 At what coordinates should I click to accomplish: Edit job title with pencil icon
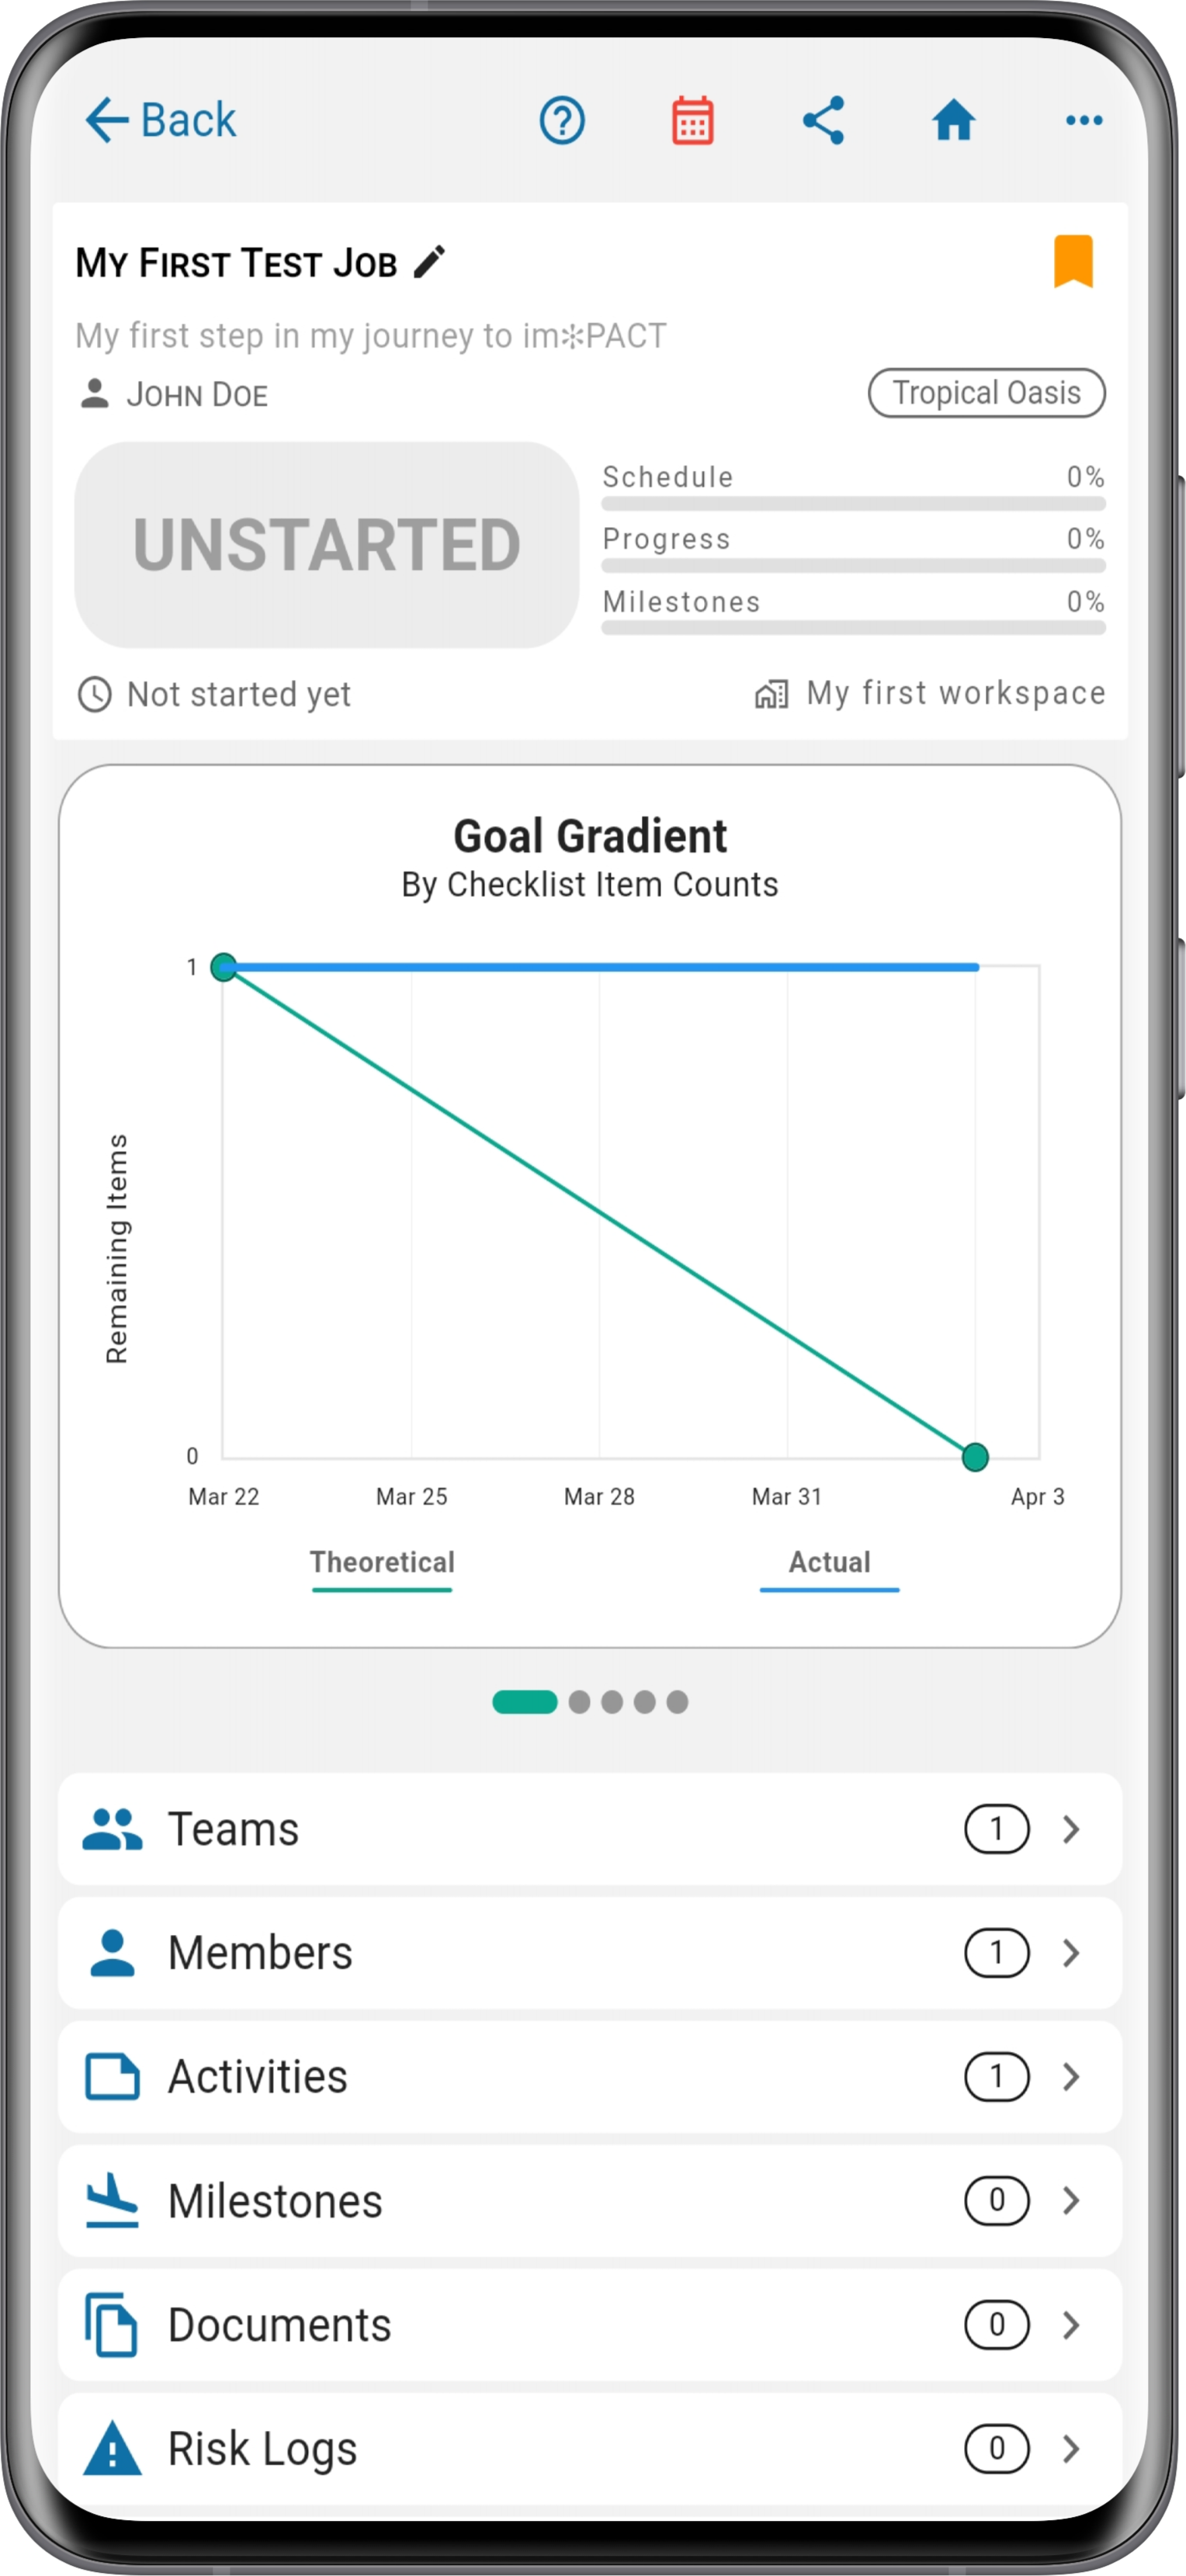tap(430, 263)
